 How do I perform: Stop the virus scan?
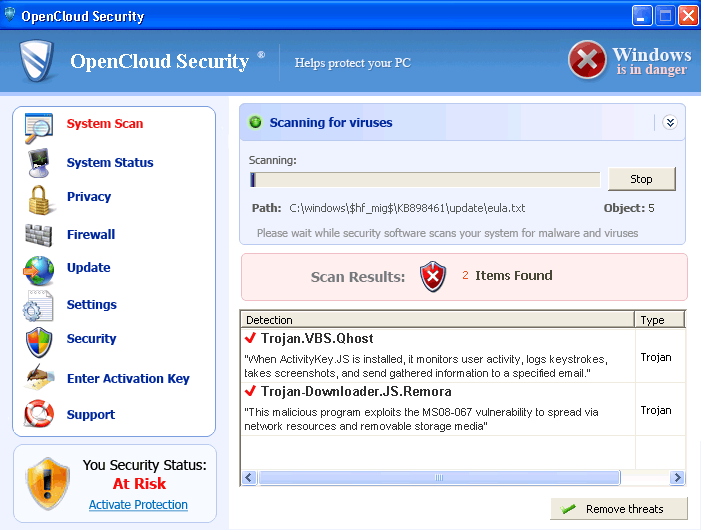[x=641, y=179]
